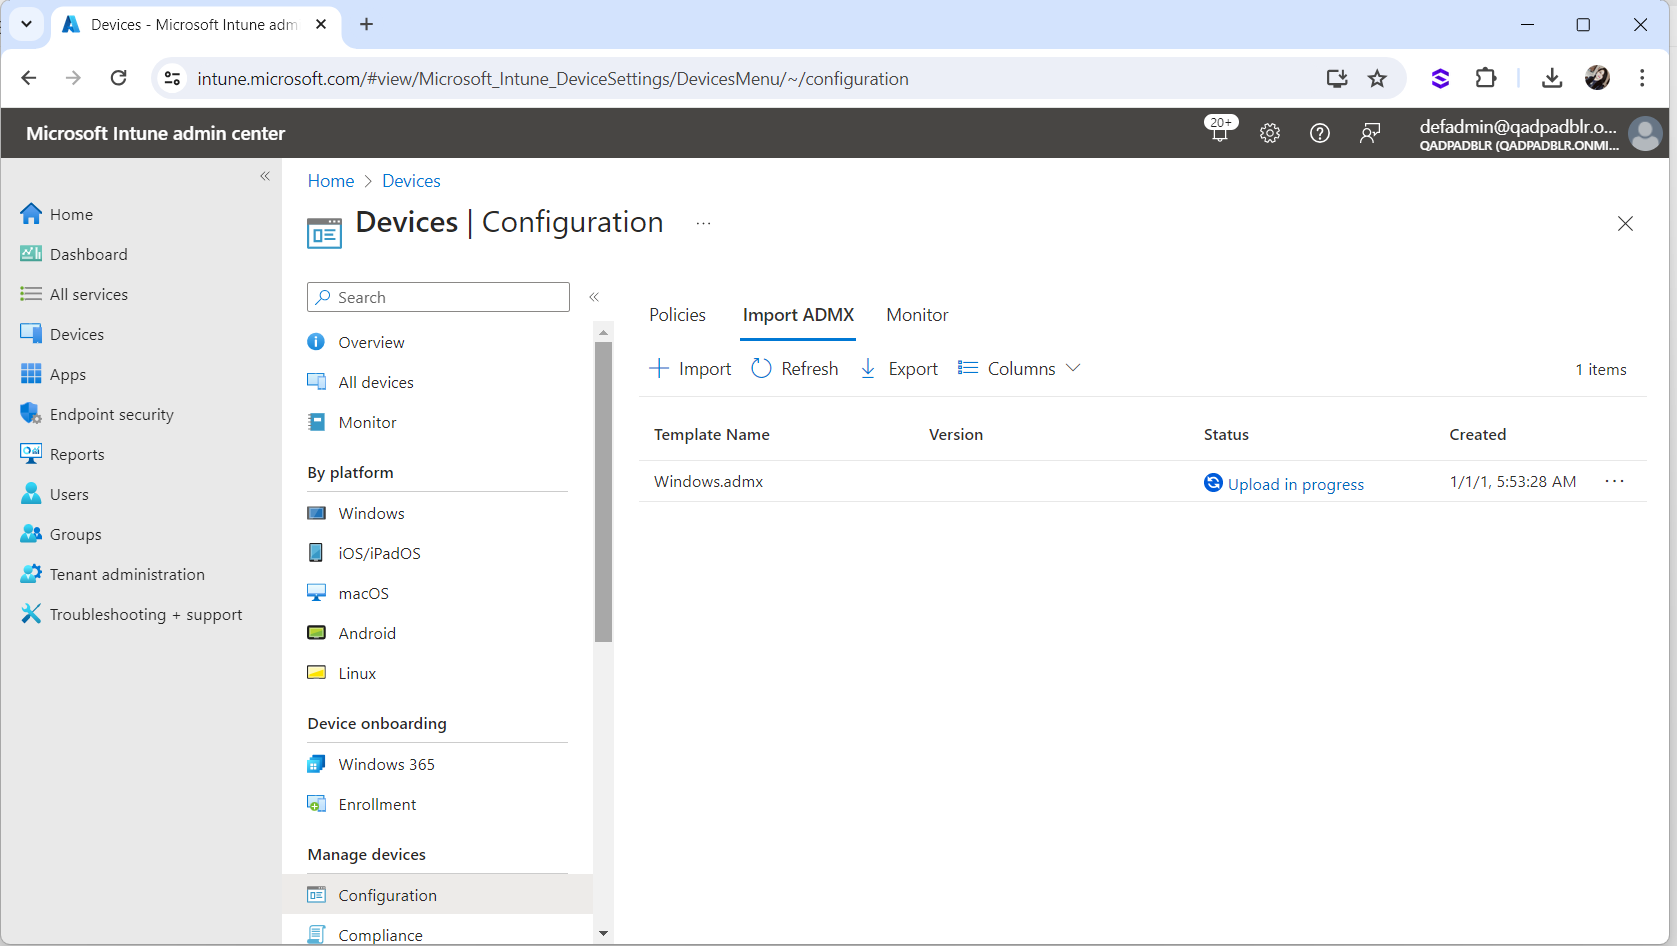
Task: Click the resource menu Search box
Action: [438, 297]
